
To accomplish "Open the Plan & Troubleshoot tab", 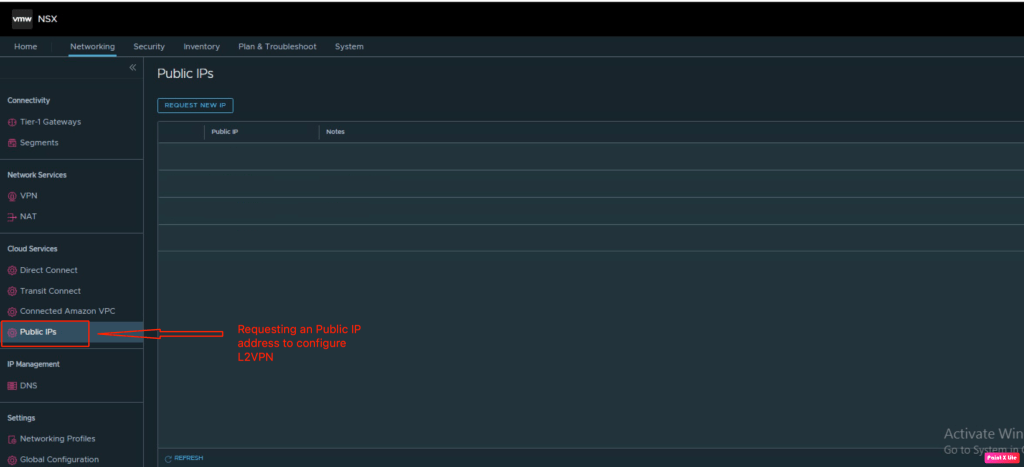I will tap(277, 47).
